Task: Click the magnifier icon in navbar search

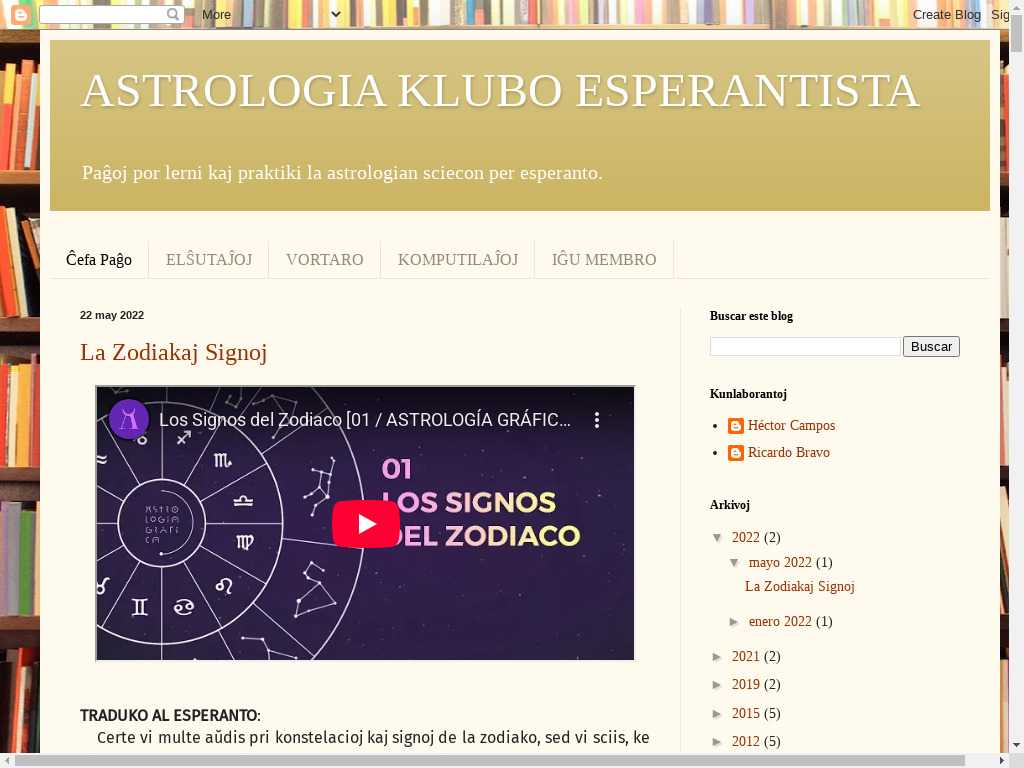Action: click(x=173, y=15)
